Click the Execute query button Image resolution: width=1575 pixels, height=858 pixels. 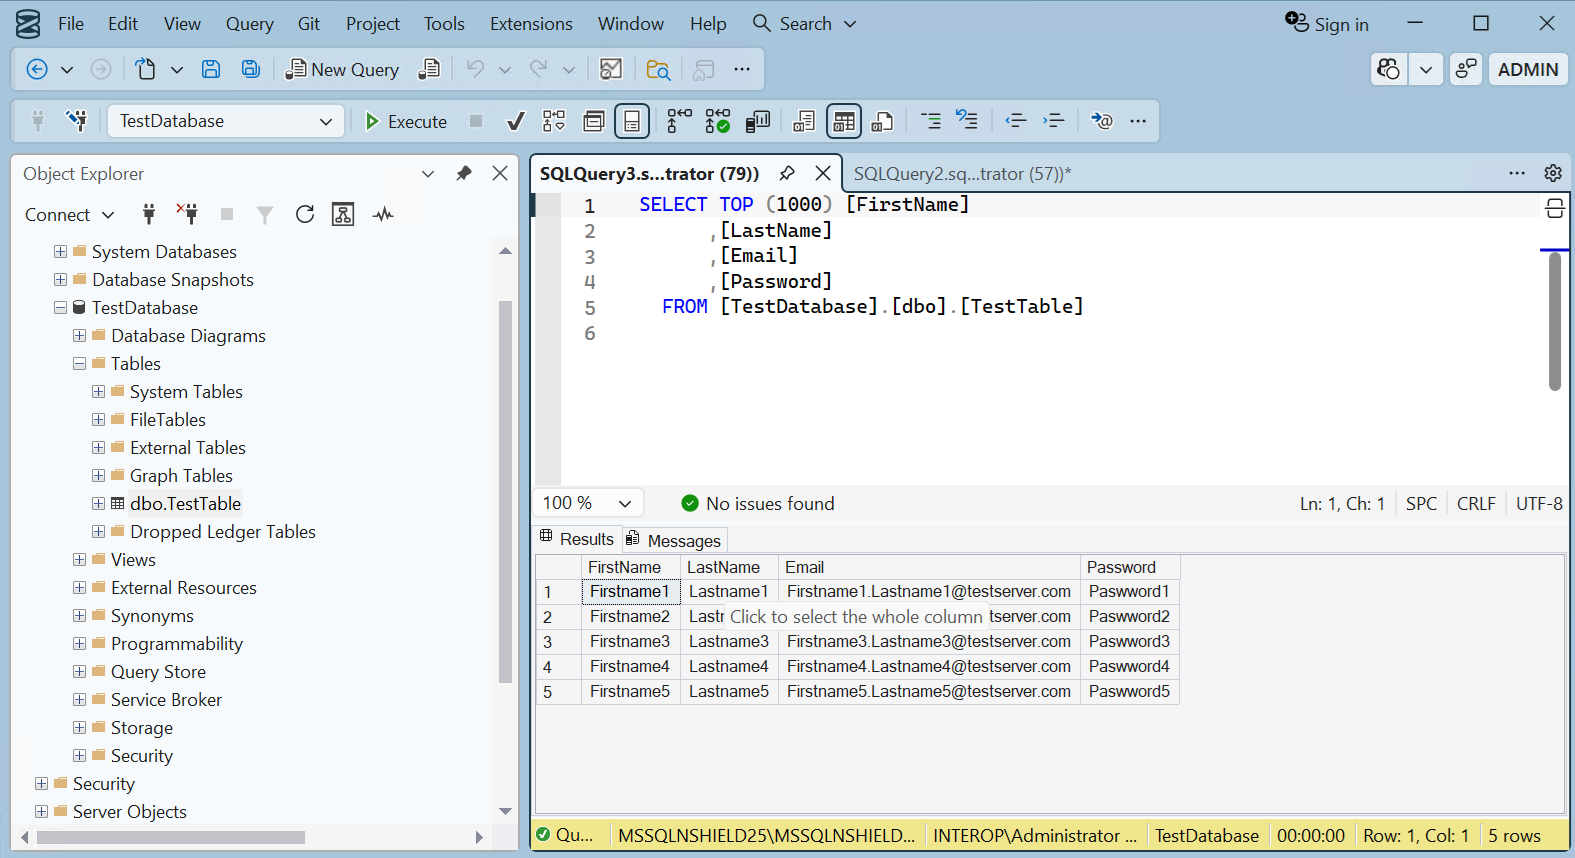406,121
